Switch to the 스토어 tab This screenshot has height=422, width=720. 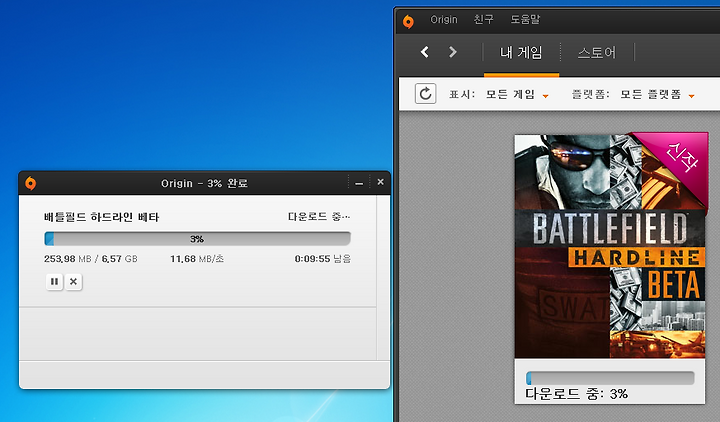point(597,52)
